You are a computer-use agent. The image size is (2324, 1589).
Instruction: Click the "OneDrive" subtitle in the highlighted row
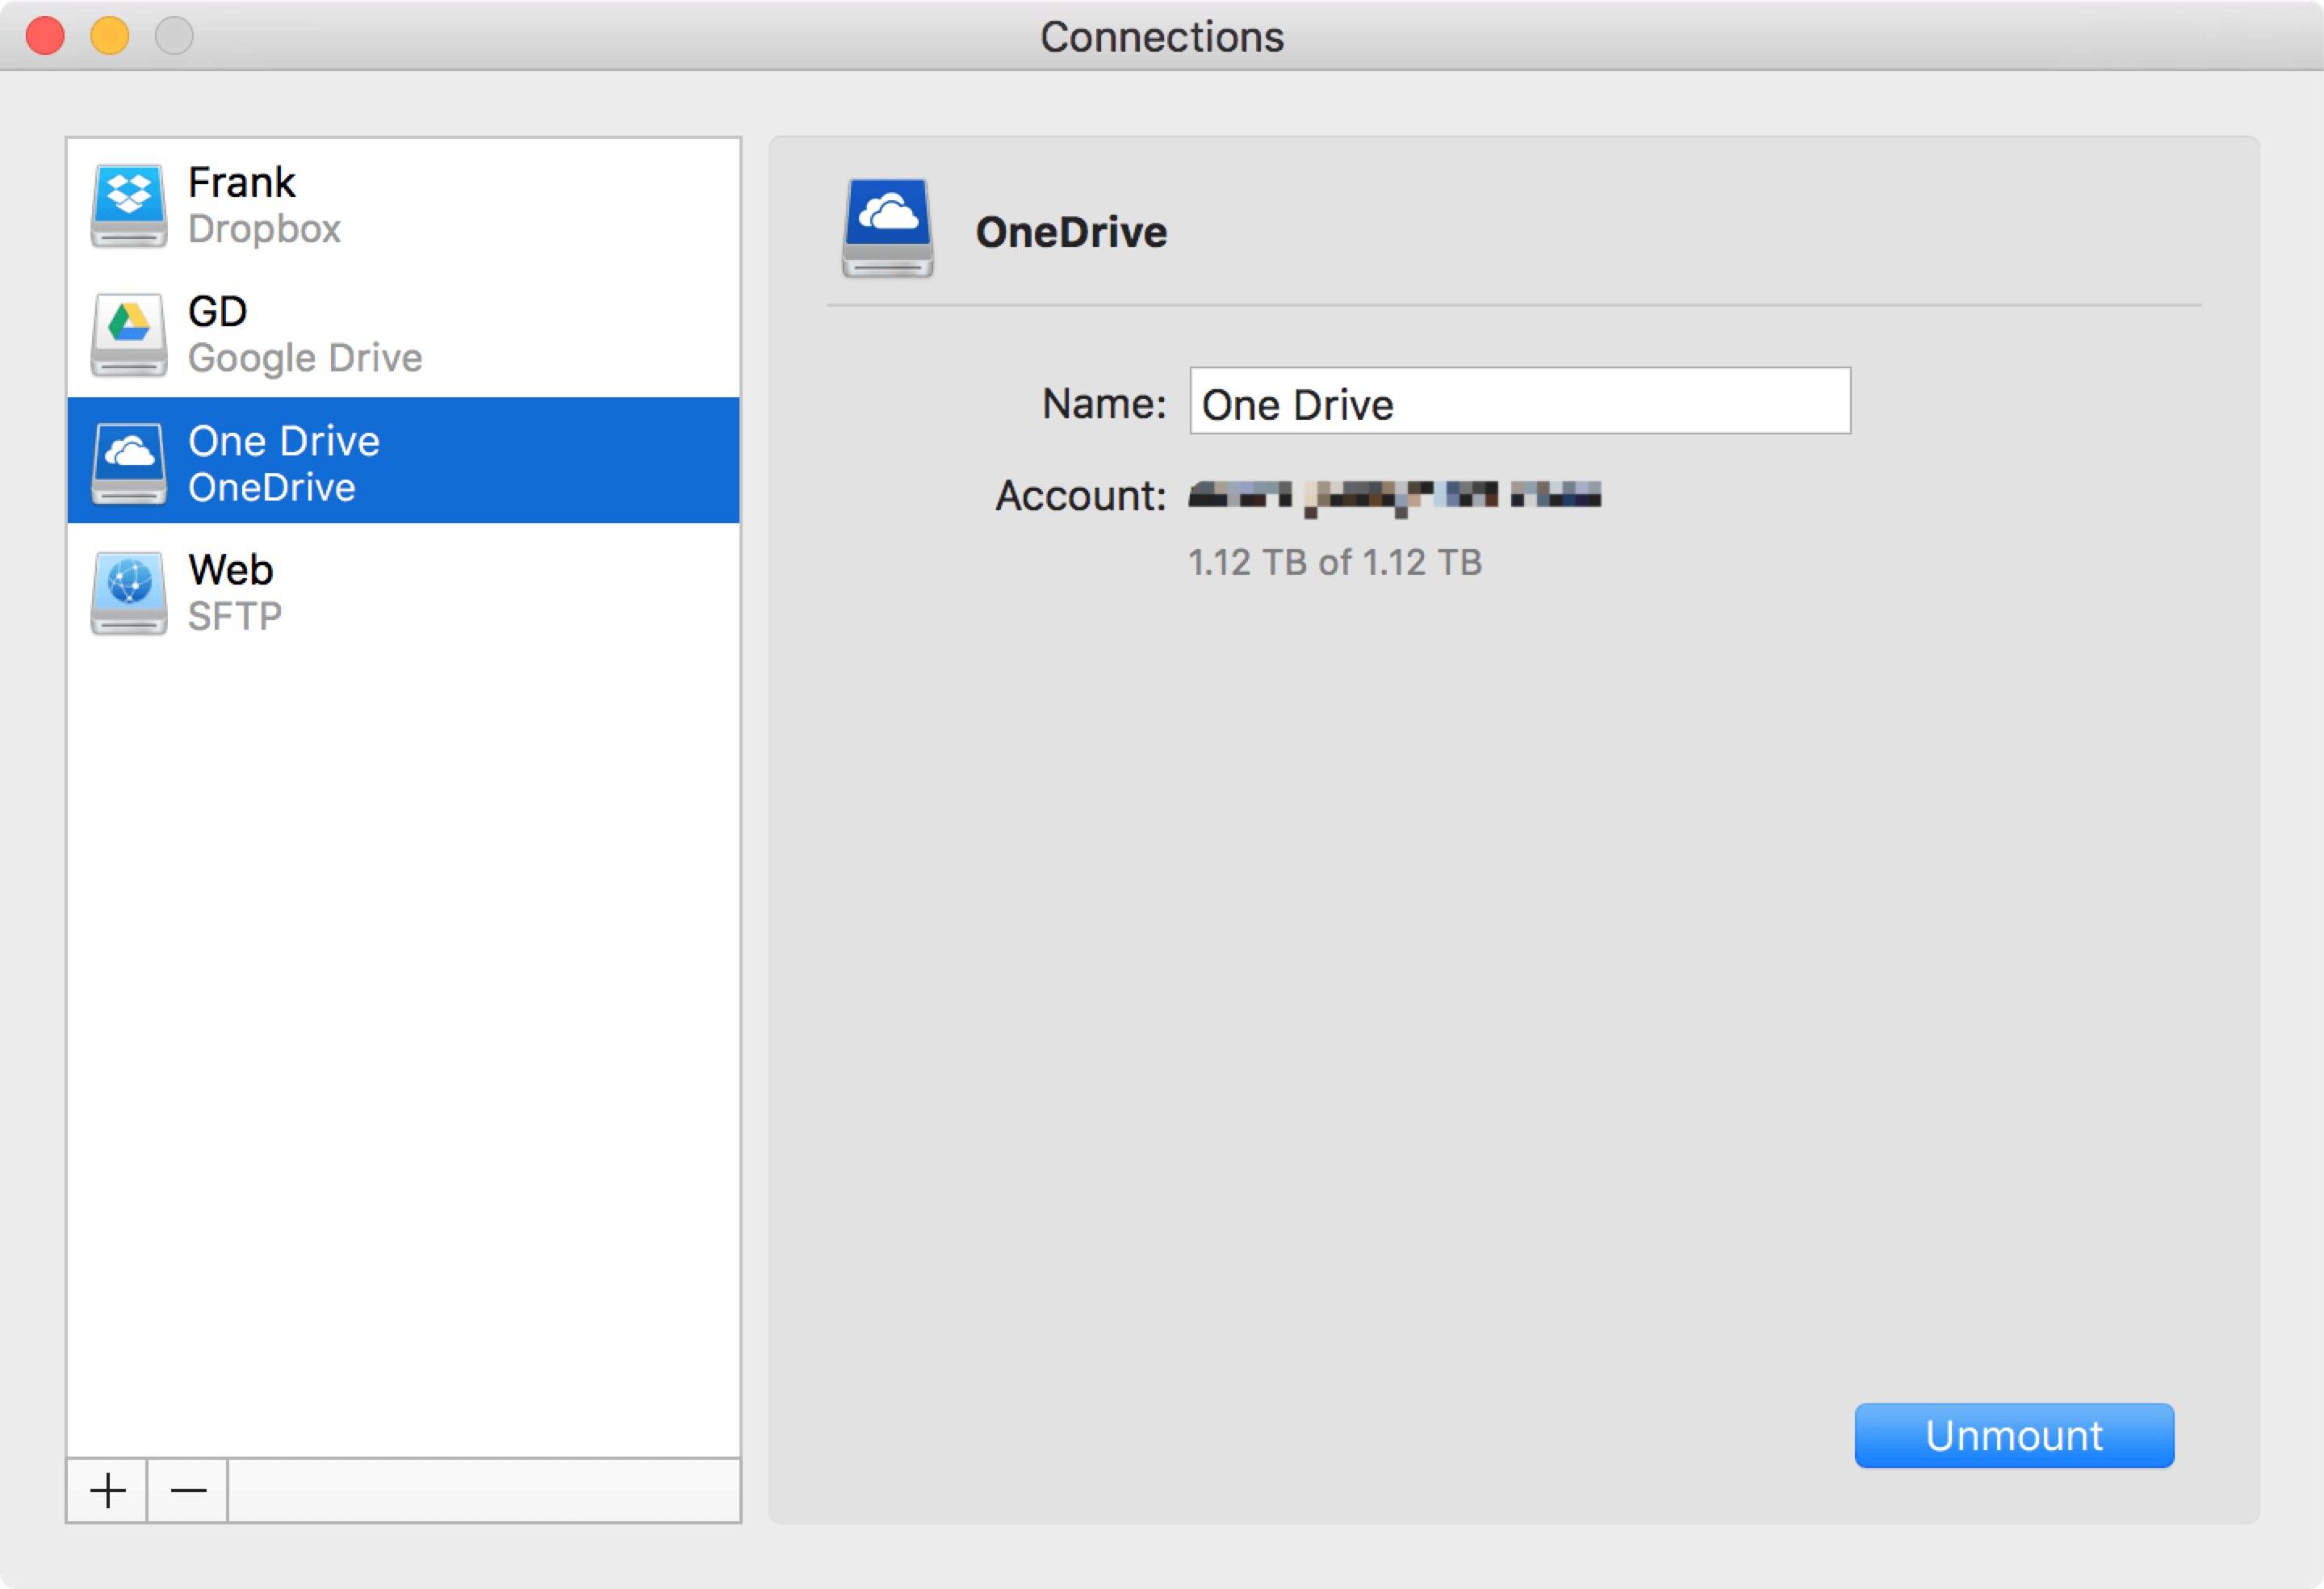272,487
